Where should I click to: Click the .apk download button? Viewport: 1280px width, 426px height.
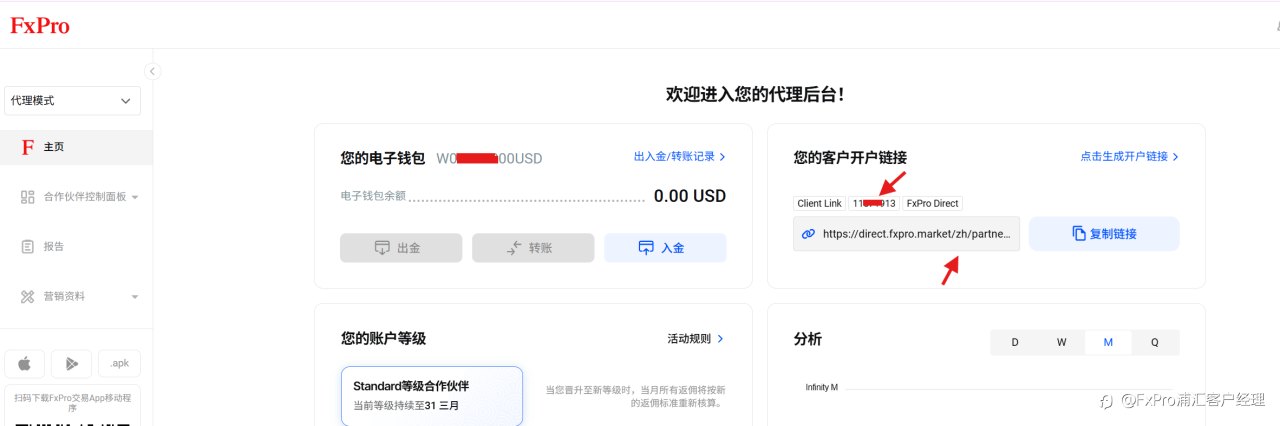click(120, 363)
